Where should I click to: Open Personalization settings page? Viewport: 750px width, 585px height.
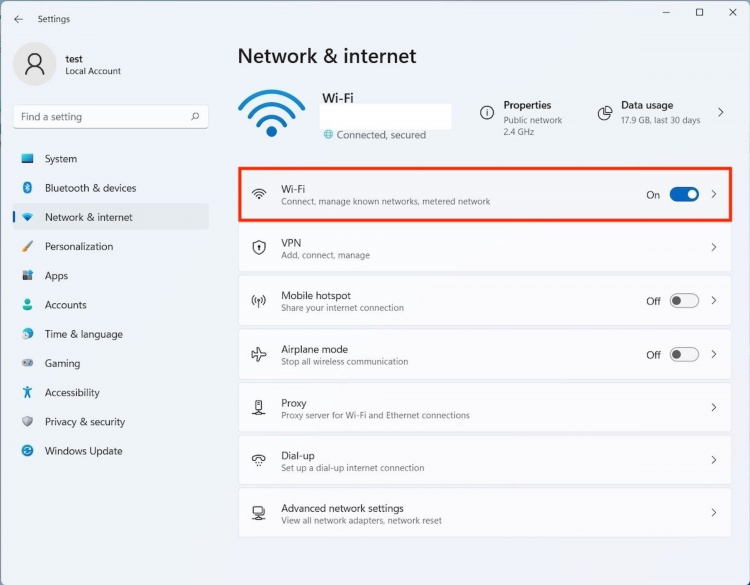point(111,246)
